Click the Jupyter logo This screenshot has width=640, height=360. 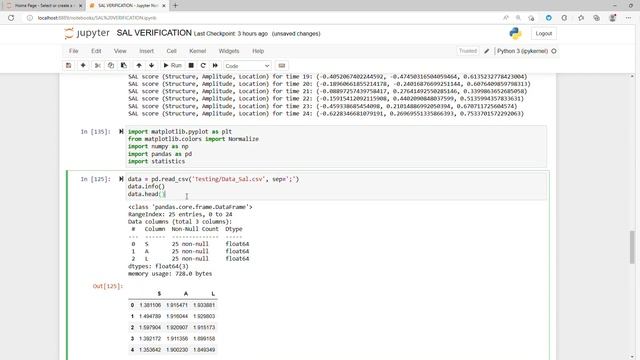tap(87, 33)
